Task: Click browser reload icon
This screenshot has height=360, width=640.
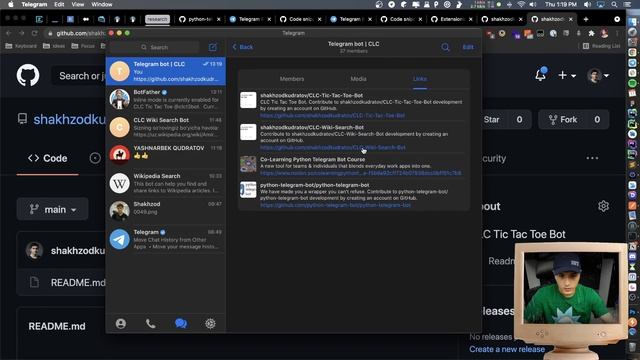Action: (34, 33)
